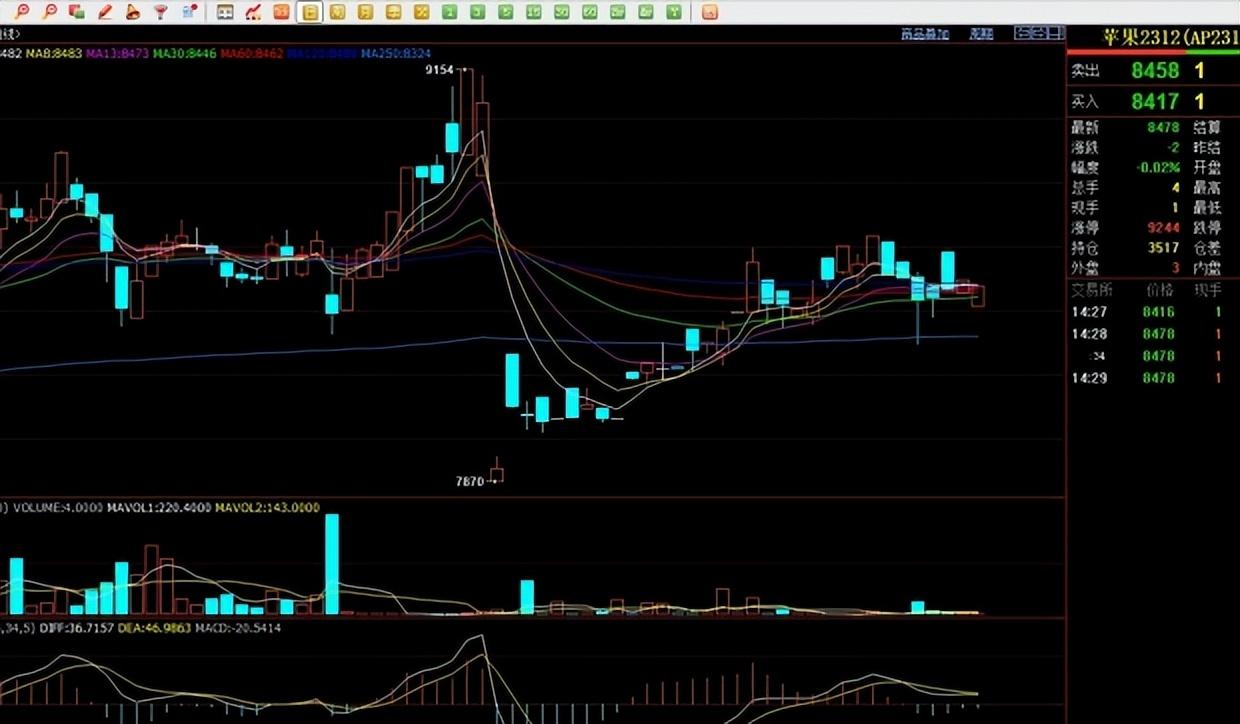Click the 商品叠加 overlay link
Screen dimensions: 1240x724
pos(925,33)
